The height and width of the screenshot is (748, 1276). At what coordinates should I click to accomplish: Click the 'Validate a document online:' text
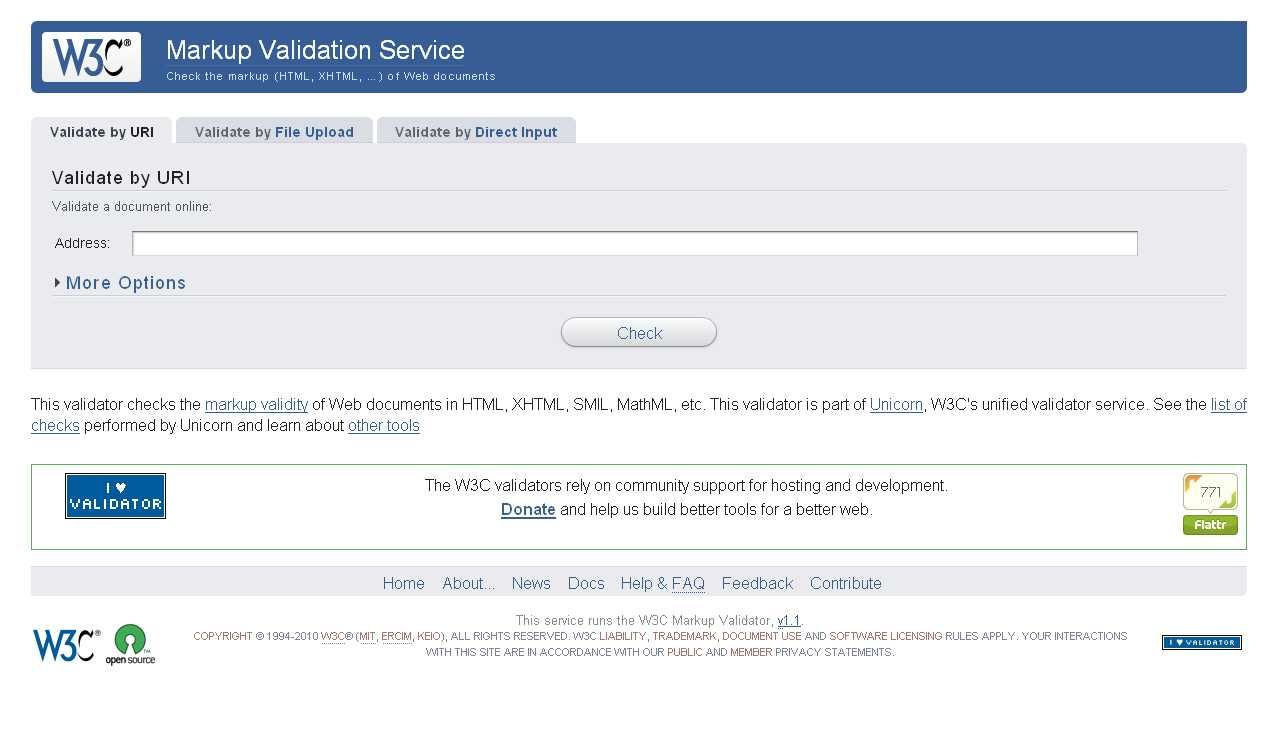pos(132,207)
